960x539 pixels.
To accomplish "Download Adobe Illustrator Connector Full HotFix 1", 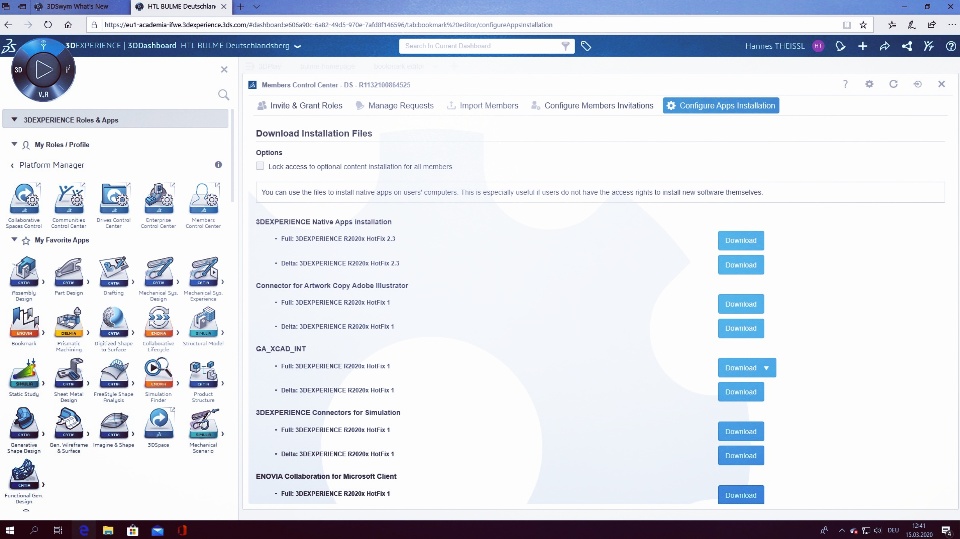I will [741, 304].
